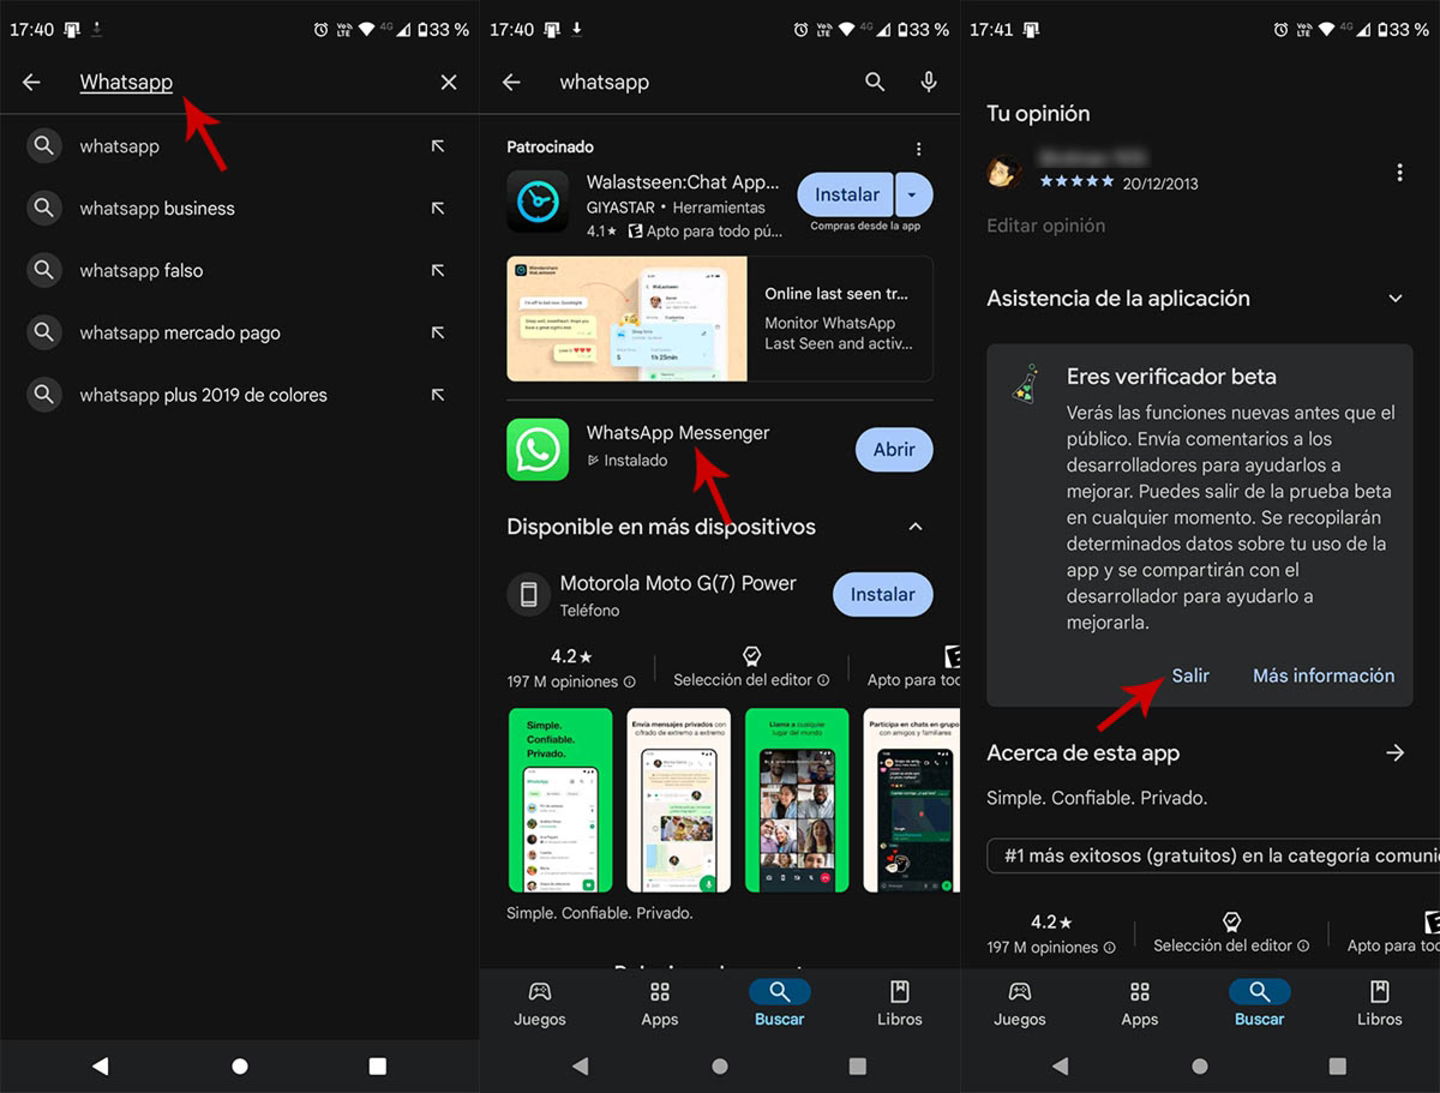Switch to Apps tab in middle screen
Screen dimensions: 1440x1093
tap(660, 1004)
